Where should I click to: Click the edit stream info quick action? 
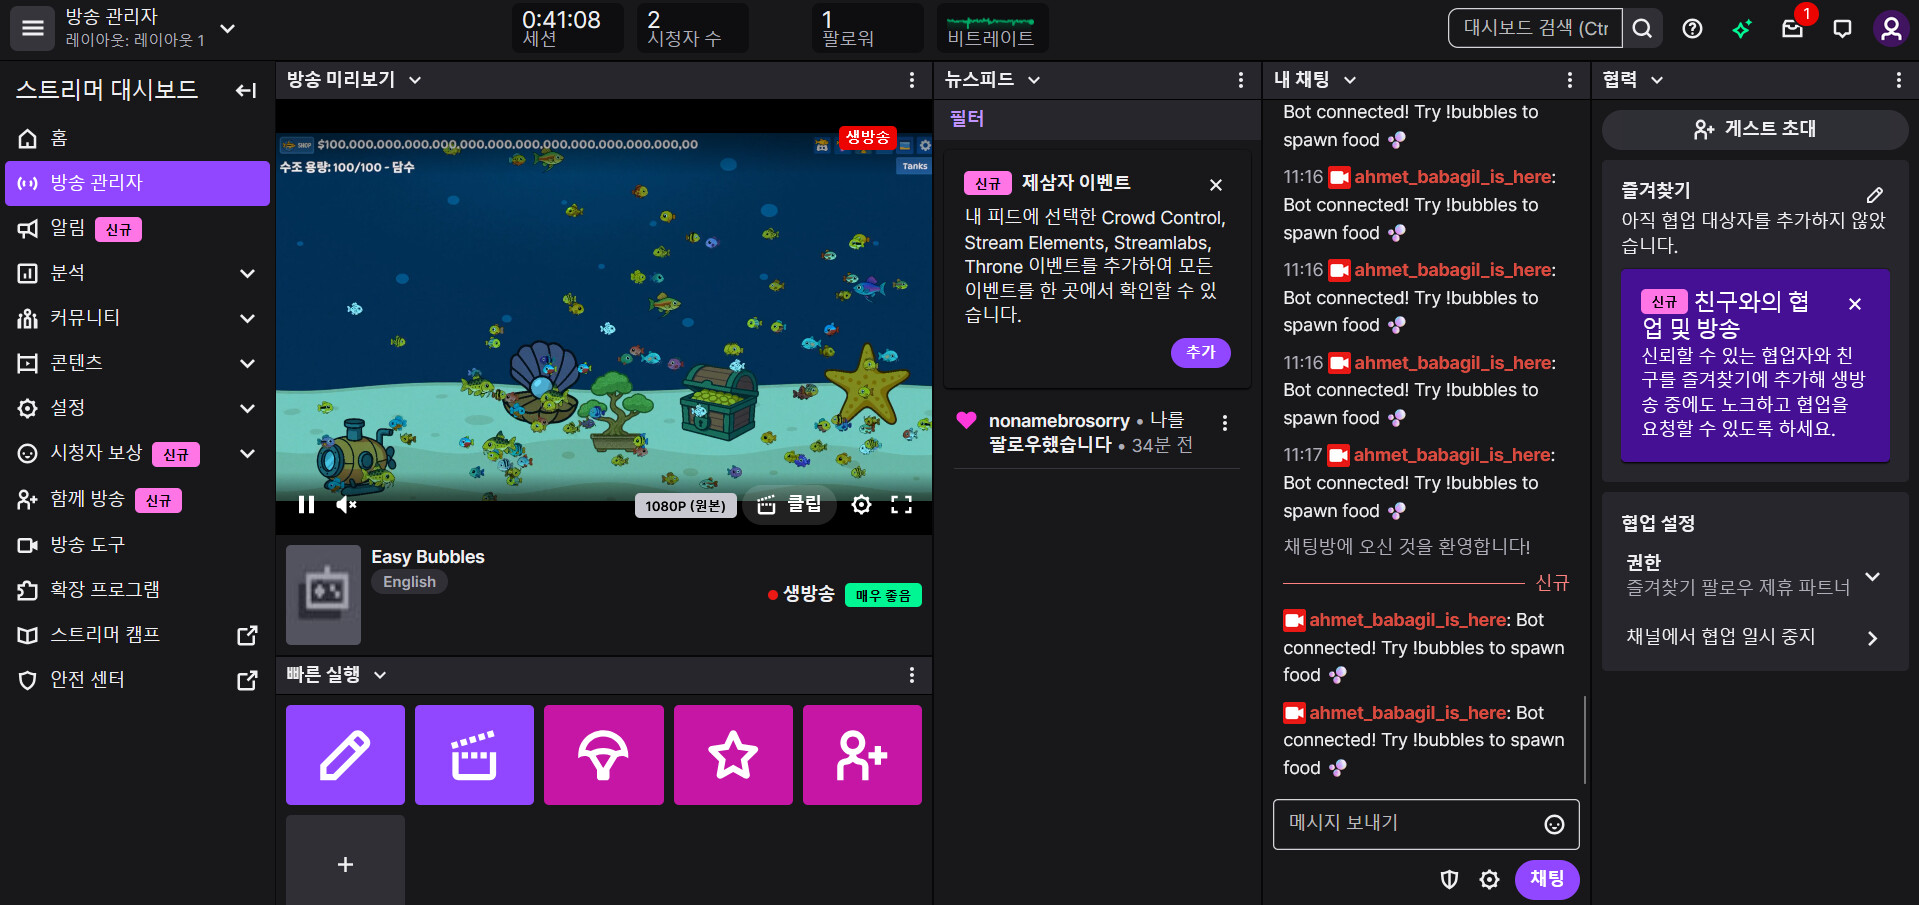tap(345, 755)
